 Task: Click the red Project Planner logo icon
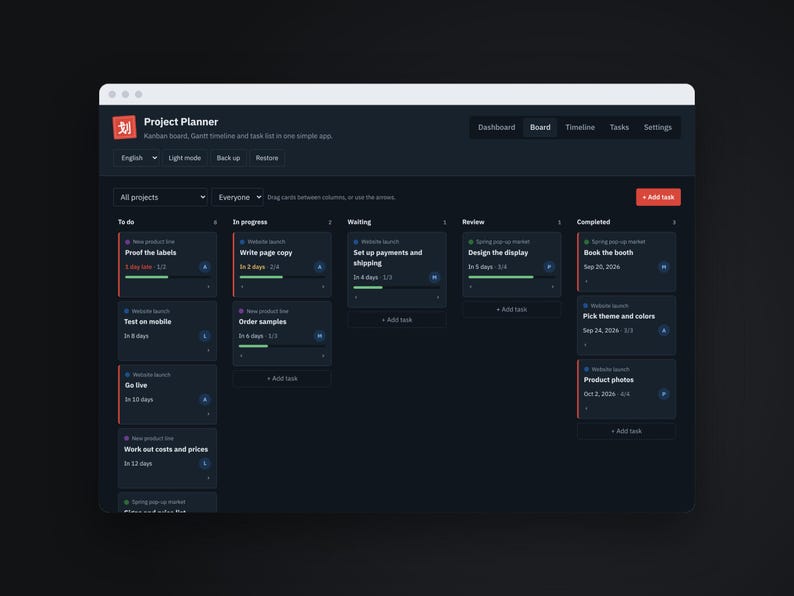pos(125,127)
